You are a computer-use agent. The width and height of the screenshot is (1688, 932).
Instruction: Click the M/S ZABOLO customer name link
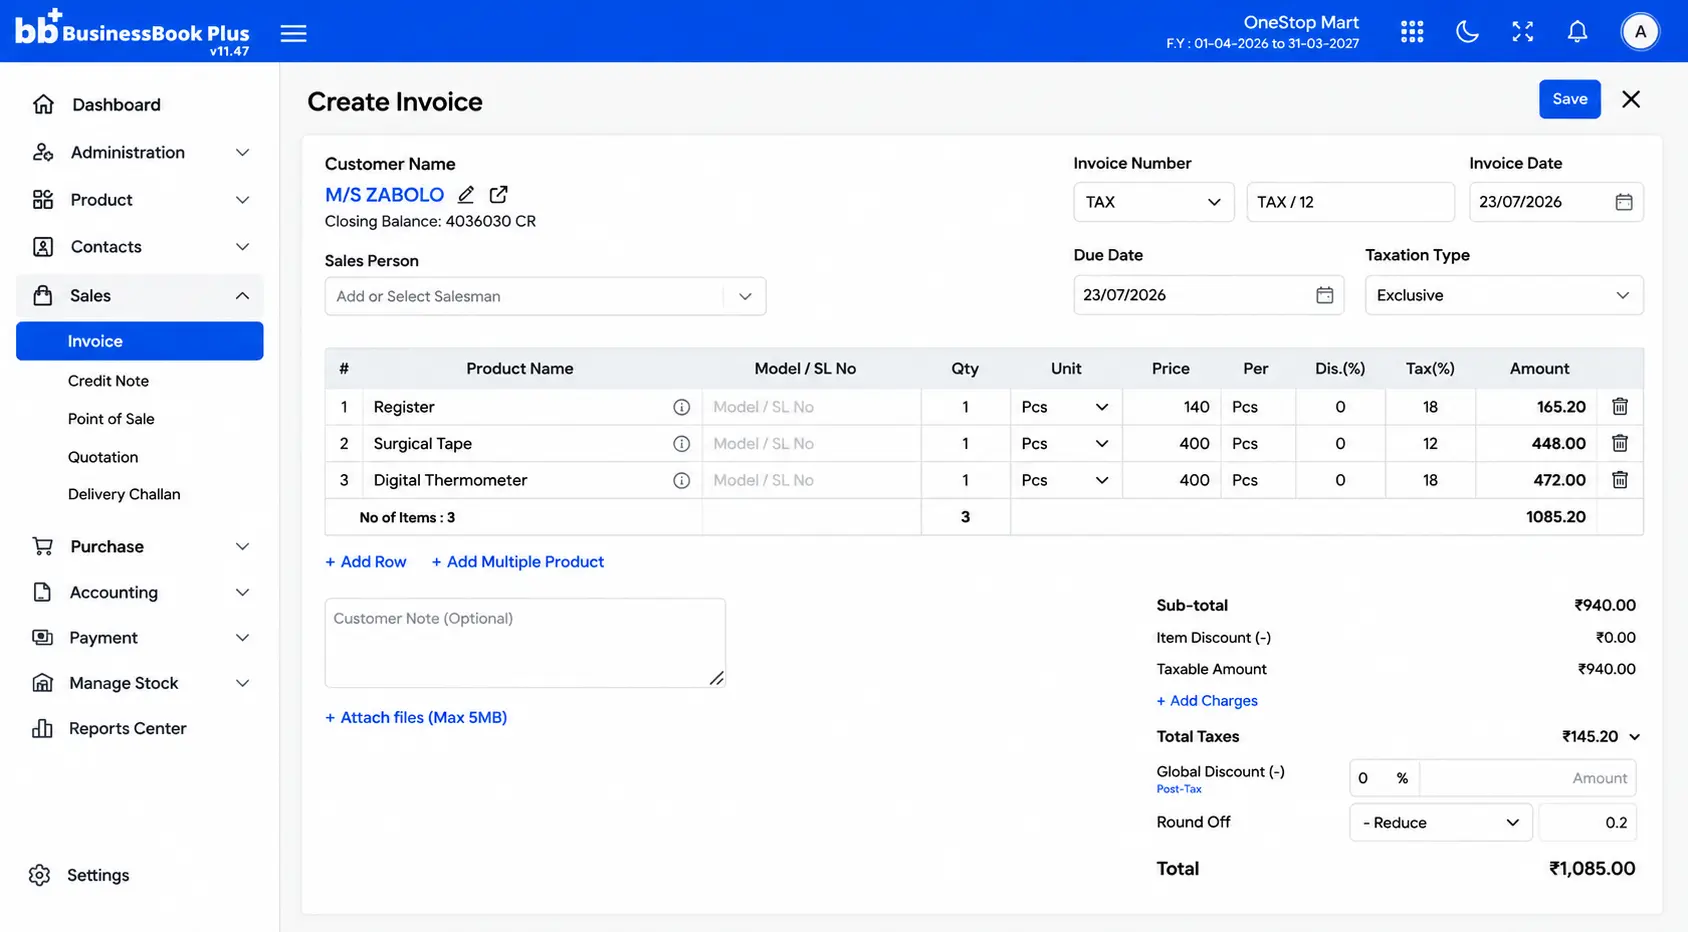tap(384, 195)
